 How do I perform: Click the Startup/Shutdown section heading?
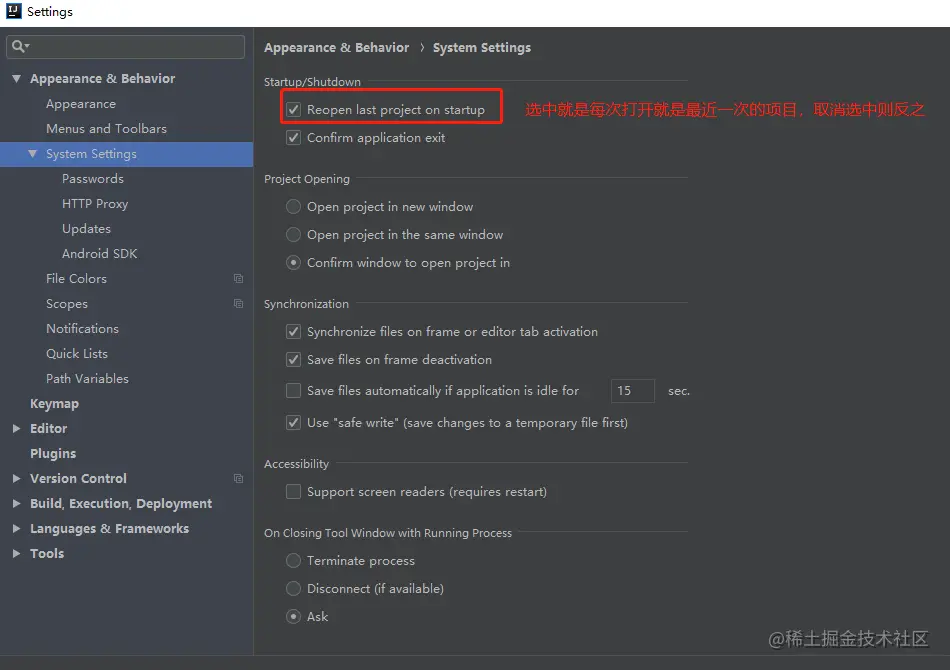[x=312, y=82]
